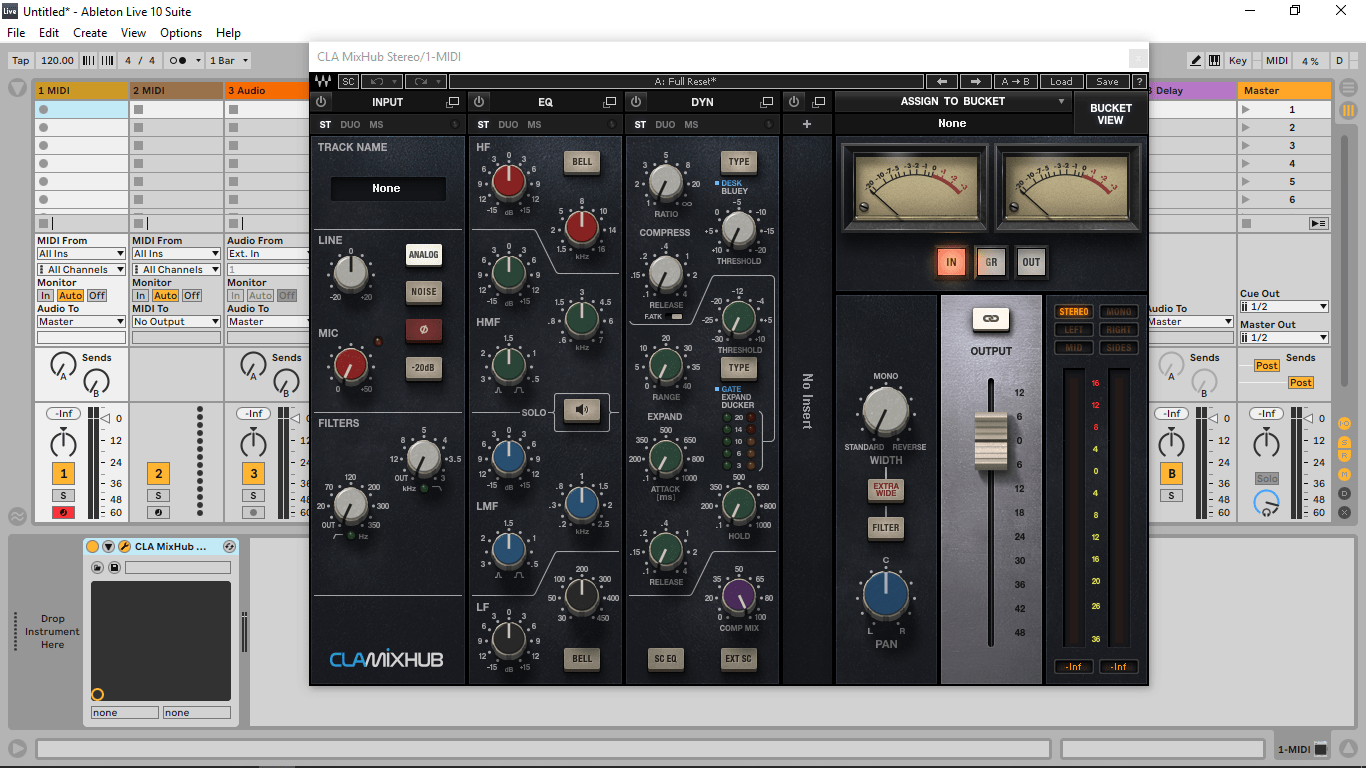Viewport: 1366px width, 768px height.
Task: Open plugin help question mark
Action: (x=1138, y=82)
